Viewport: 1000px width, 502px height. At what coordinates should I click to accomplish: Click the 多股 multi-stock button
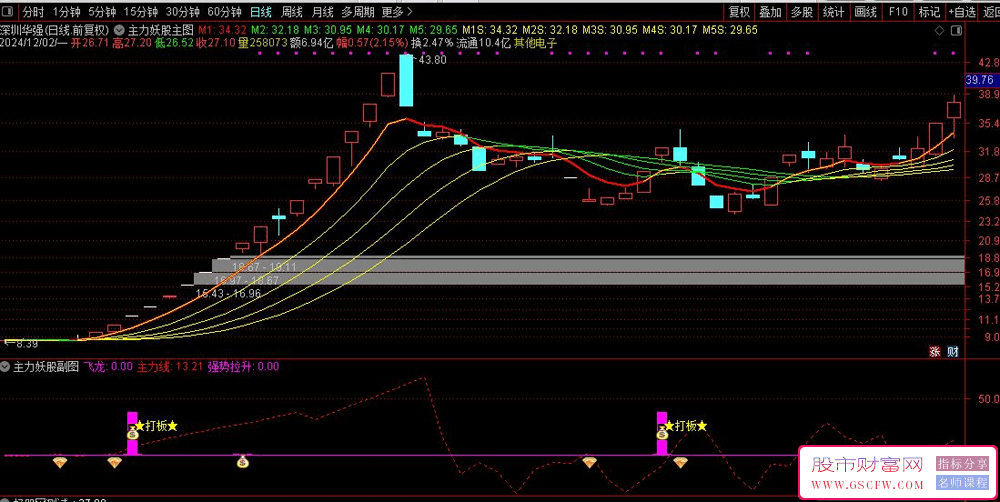(802, 11)
